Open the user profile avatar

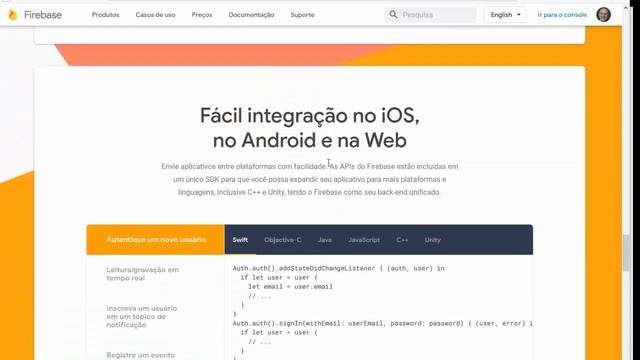603,15
